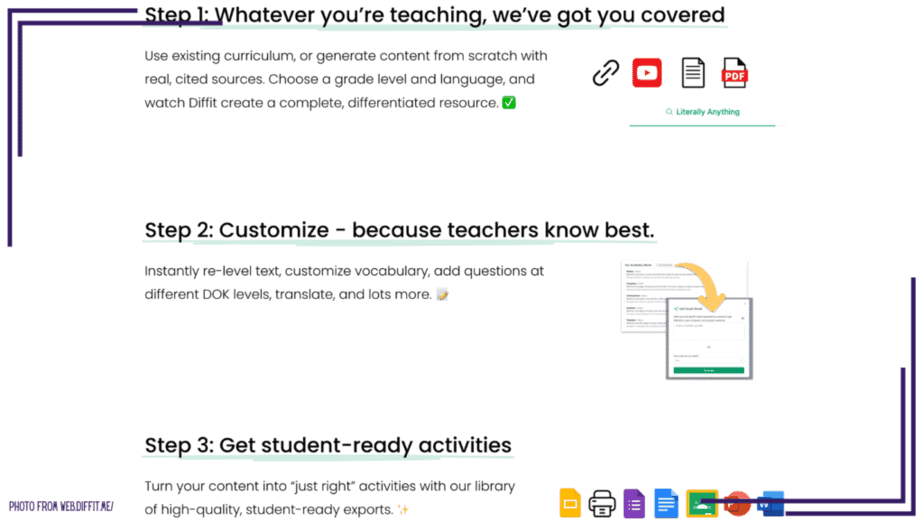Click the Step 3 student-ready activities heading

point(328,445)
